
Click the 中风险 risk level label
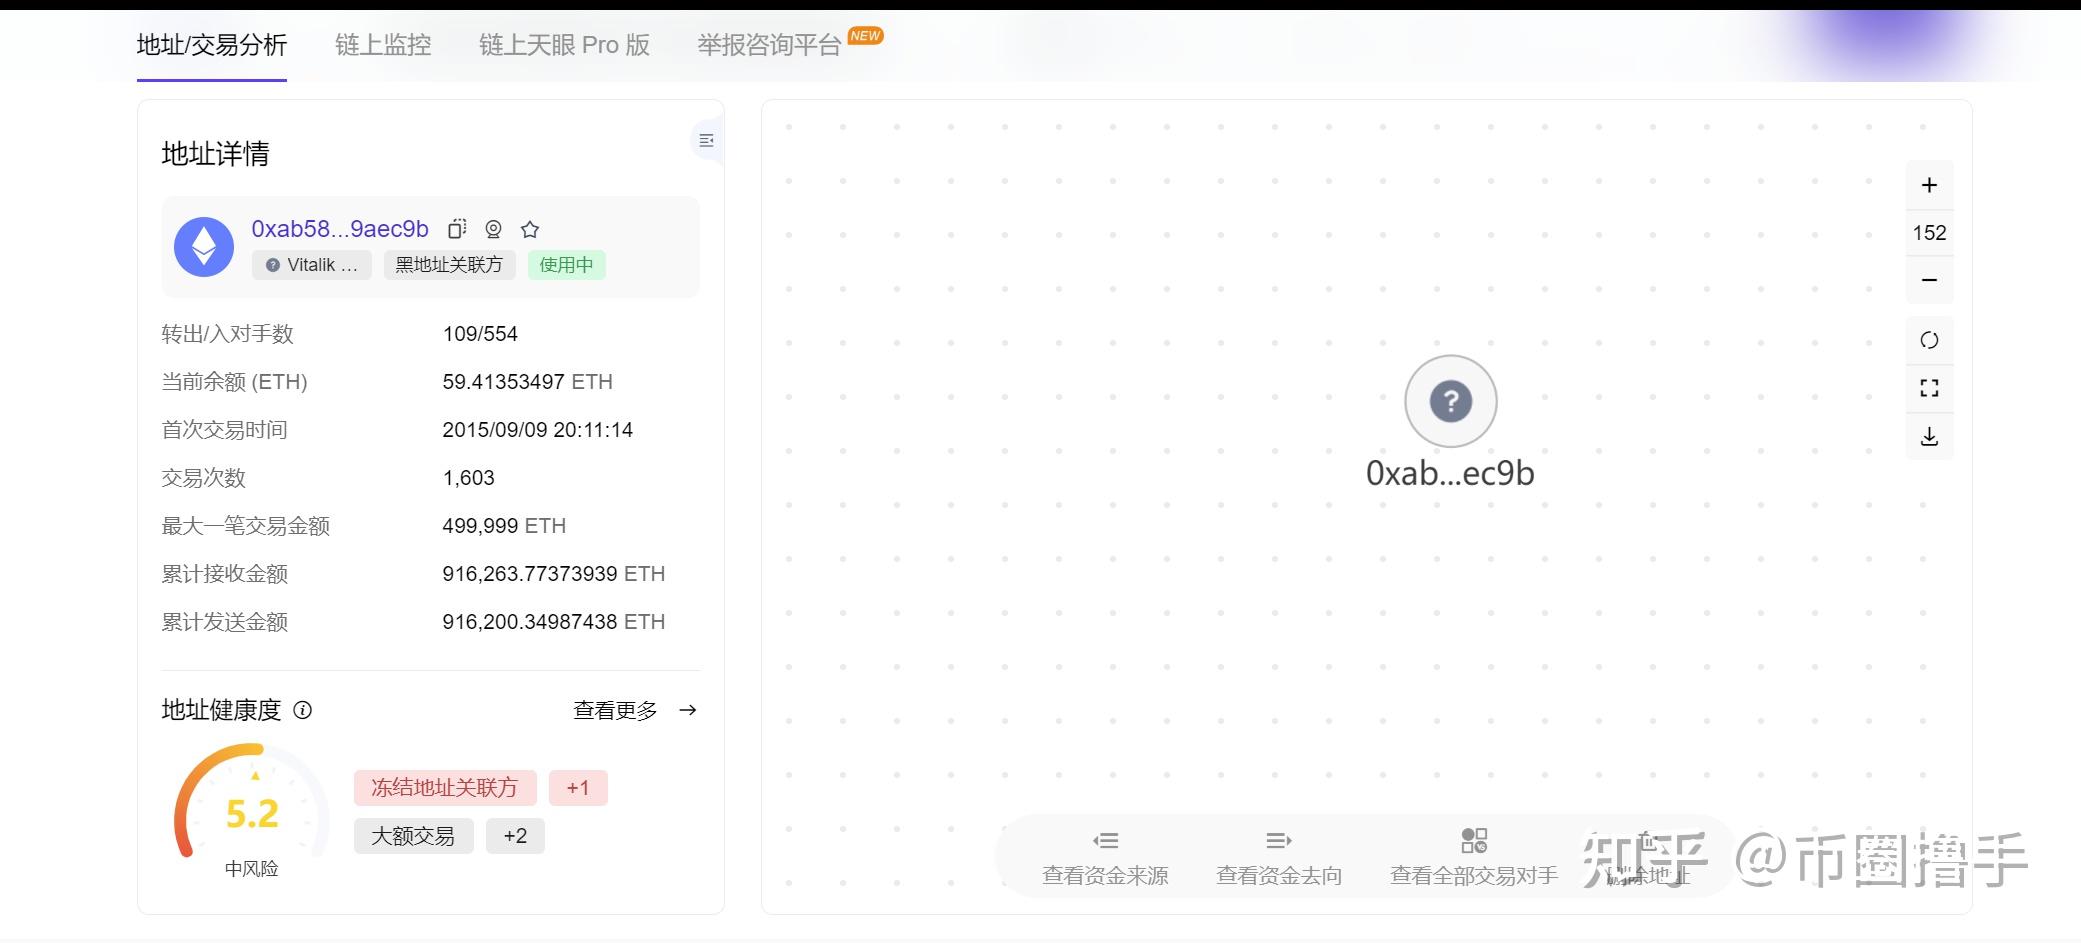[251, 869]
